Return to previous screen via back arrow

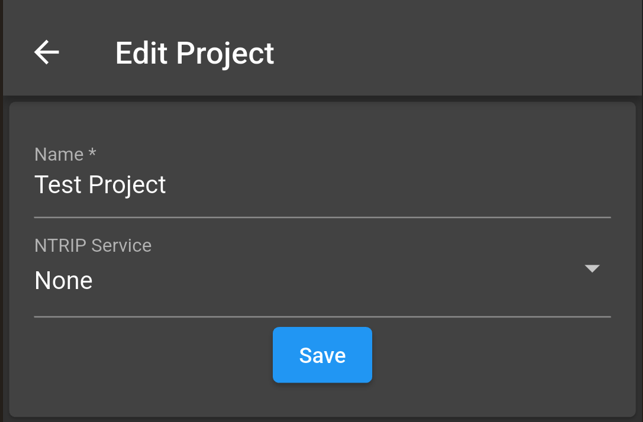[47, 52]
